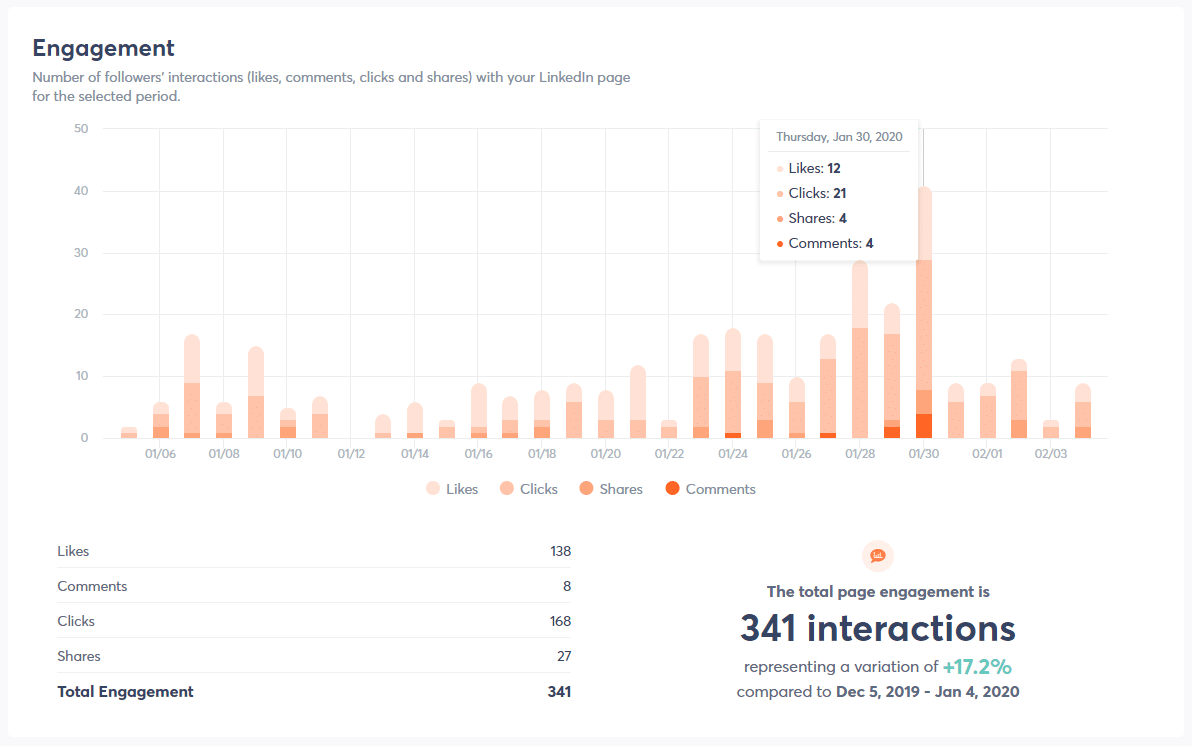Toggle the Likes legend series
The width and height of the screenshot is (1192, 746).
(452, 489)
